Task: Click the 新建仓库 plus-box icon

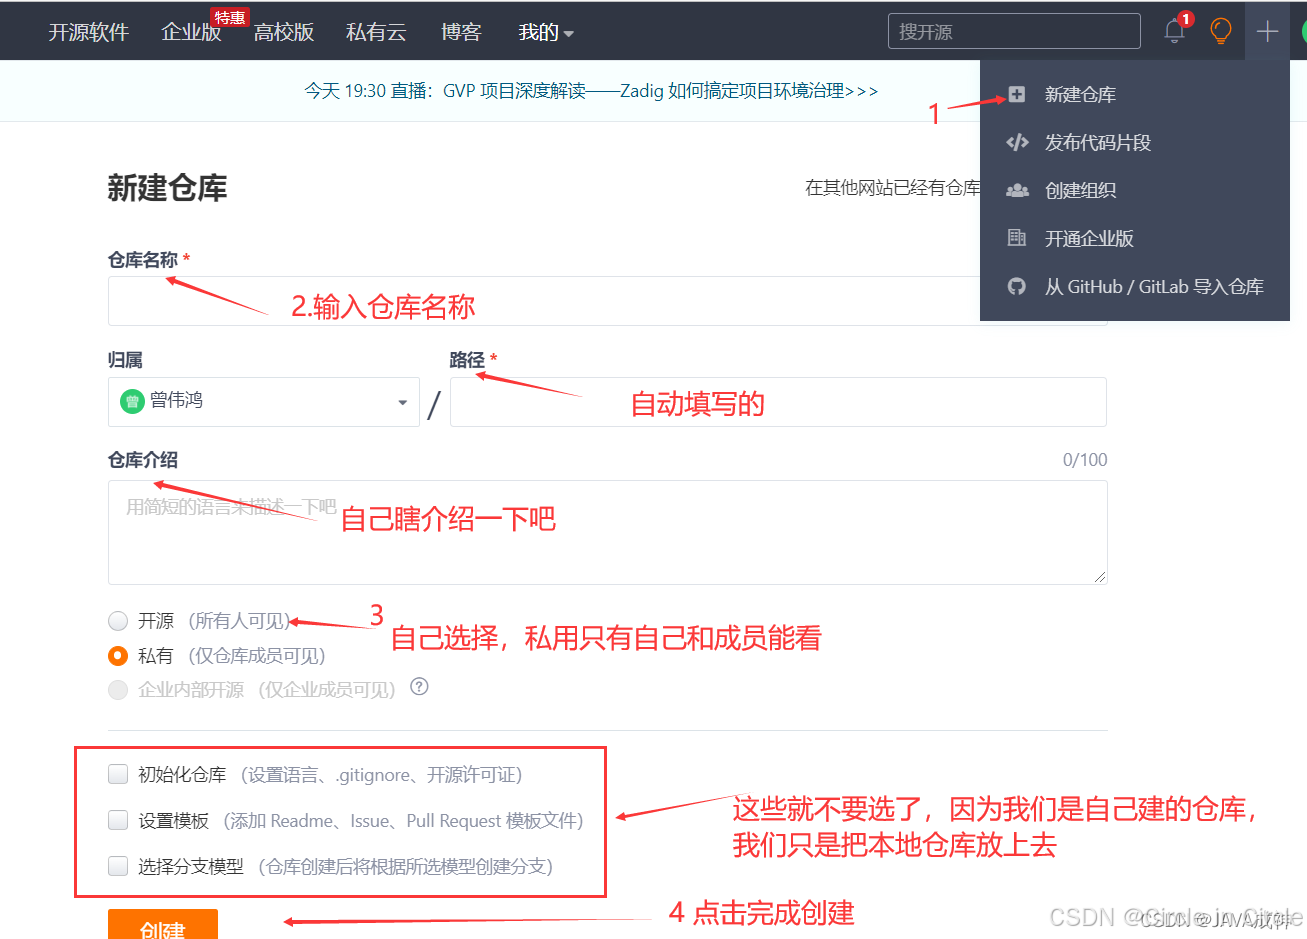Action: coord(1017,94)
